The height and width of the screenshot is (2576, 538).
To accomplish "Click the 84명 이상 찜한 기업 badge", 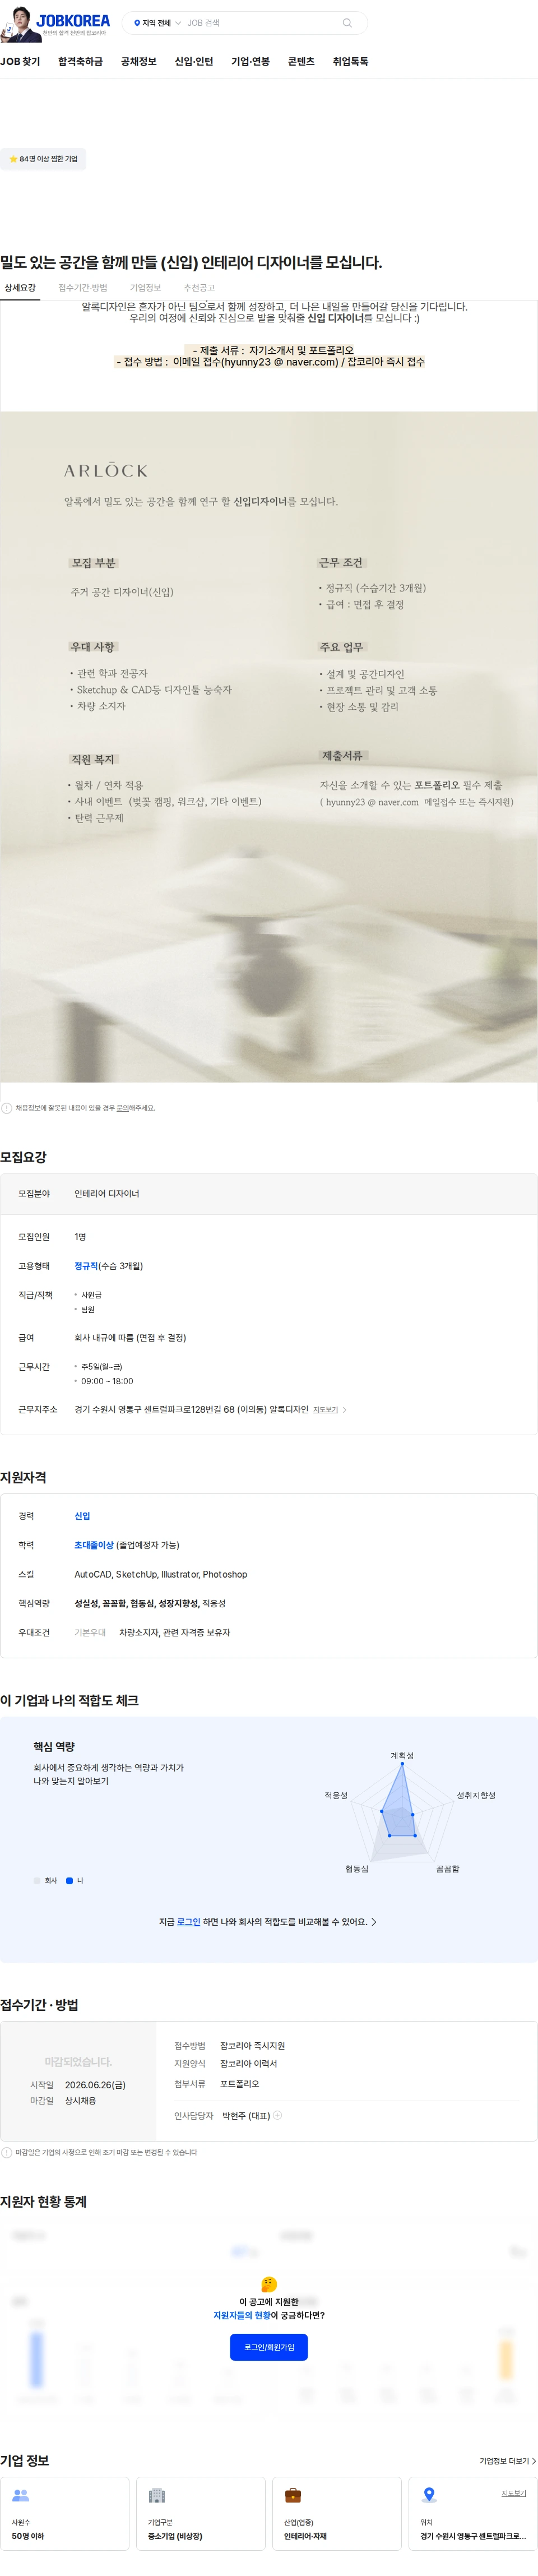I will (43, 159).
